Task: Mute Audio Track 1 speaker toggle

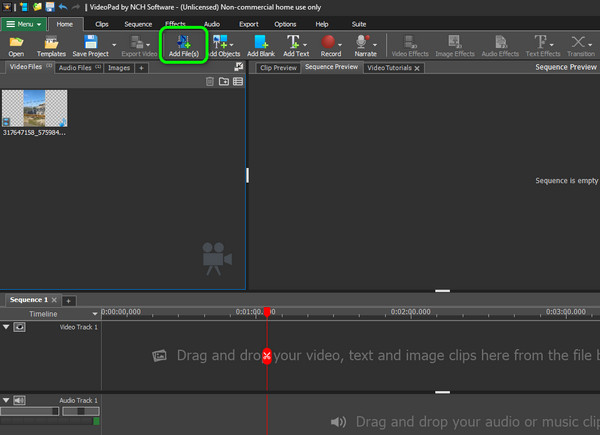Action: [20, 401]
